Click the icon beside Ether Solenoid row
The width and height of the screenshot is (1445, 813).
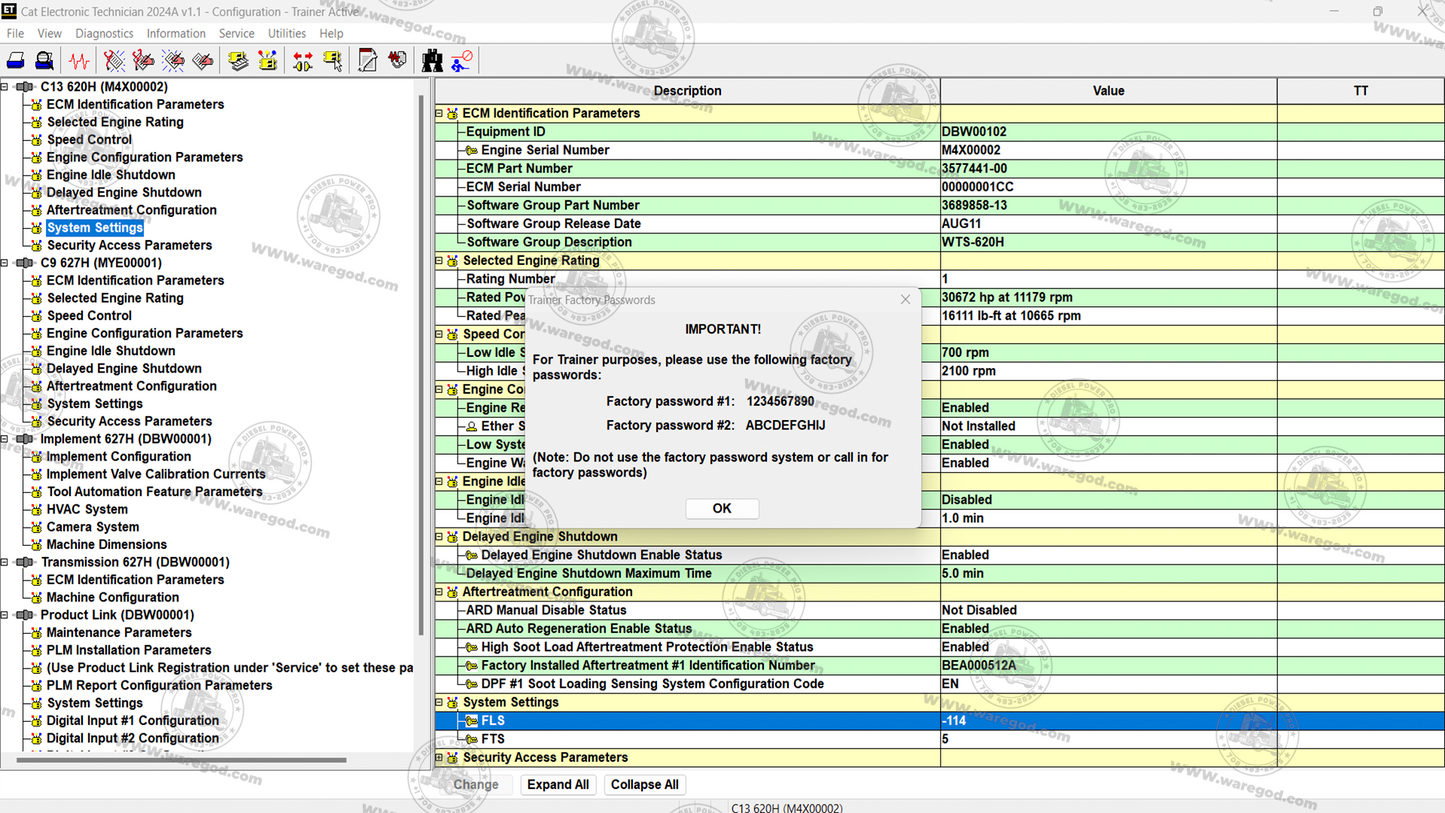tap(471, 426)
